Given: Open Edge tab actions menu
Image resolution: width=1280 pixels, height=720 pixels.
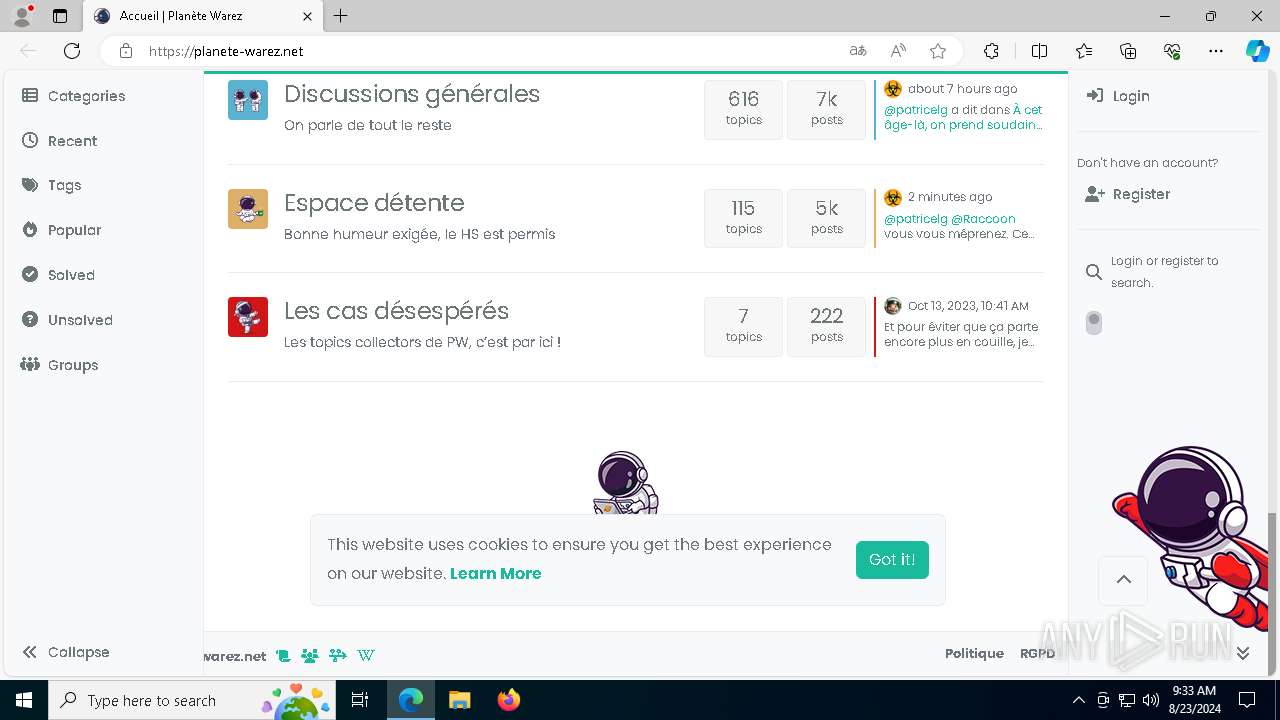Looking at the screenshot, I should [60, 16].
